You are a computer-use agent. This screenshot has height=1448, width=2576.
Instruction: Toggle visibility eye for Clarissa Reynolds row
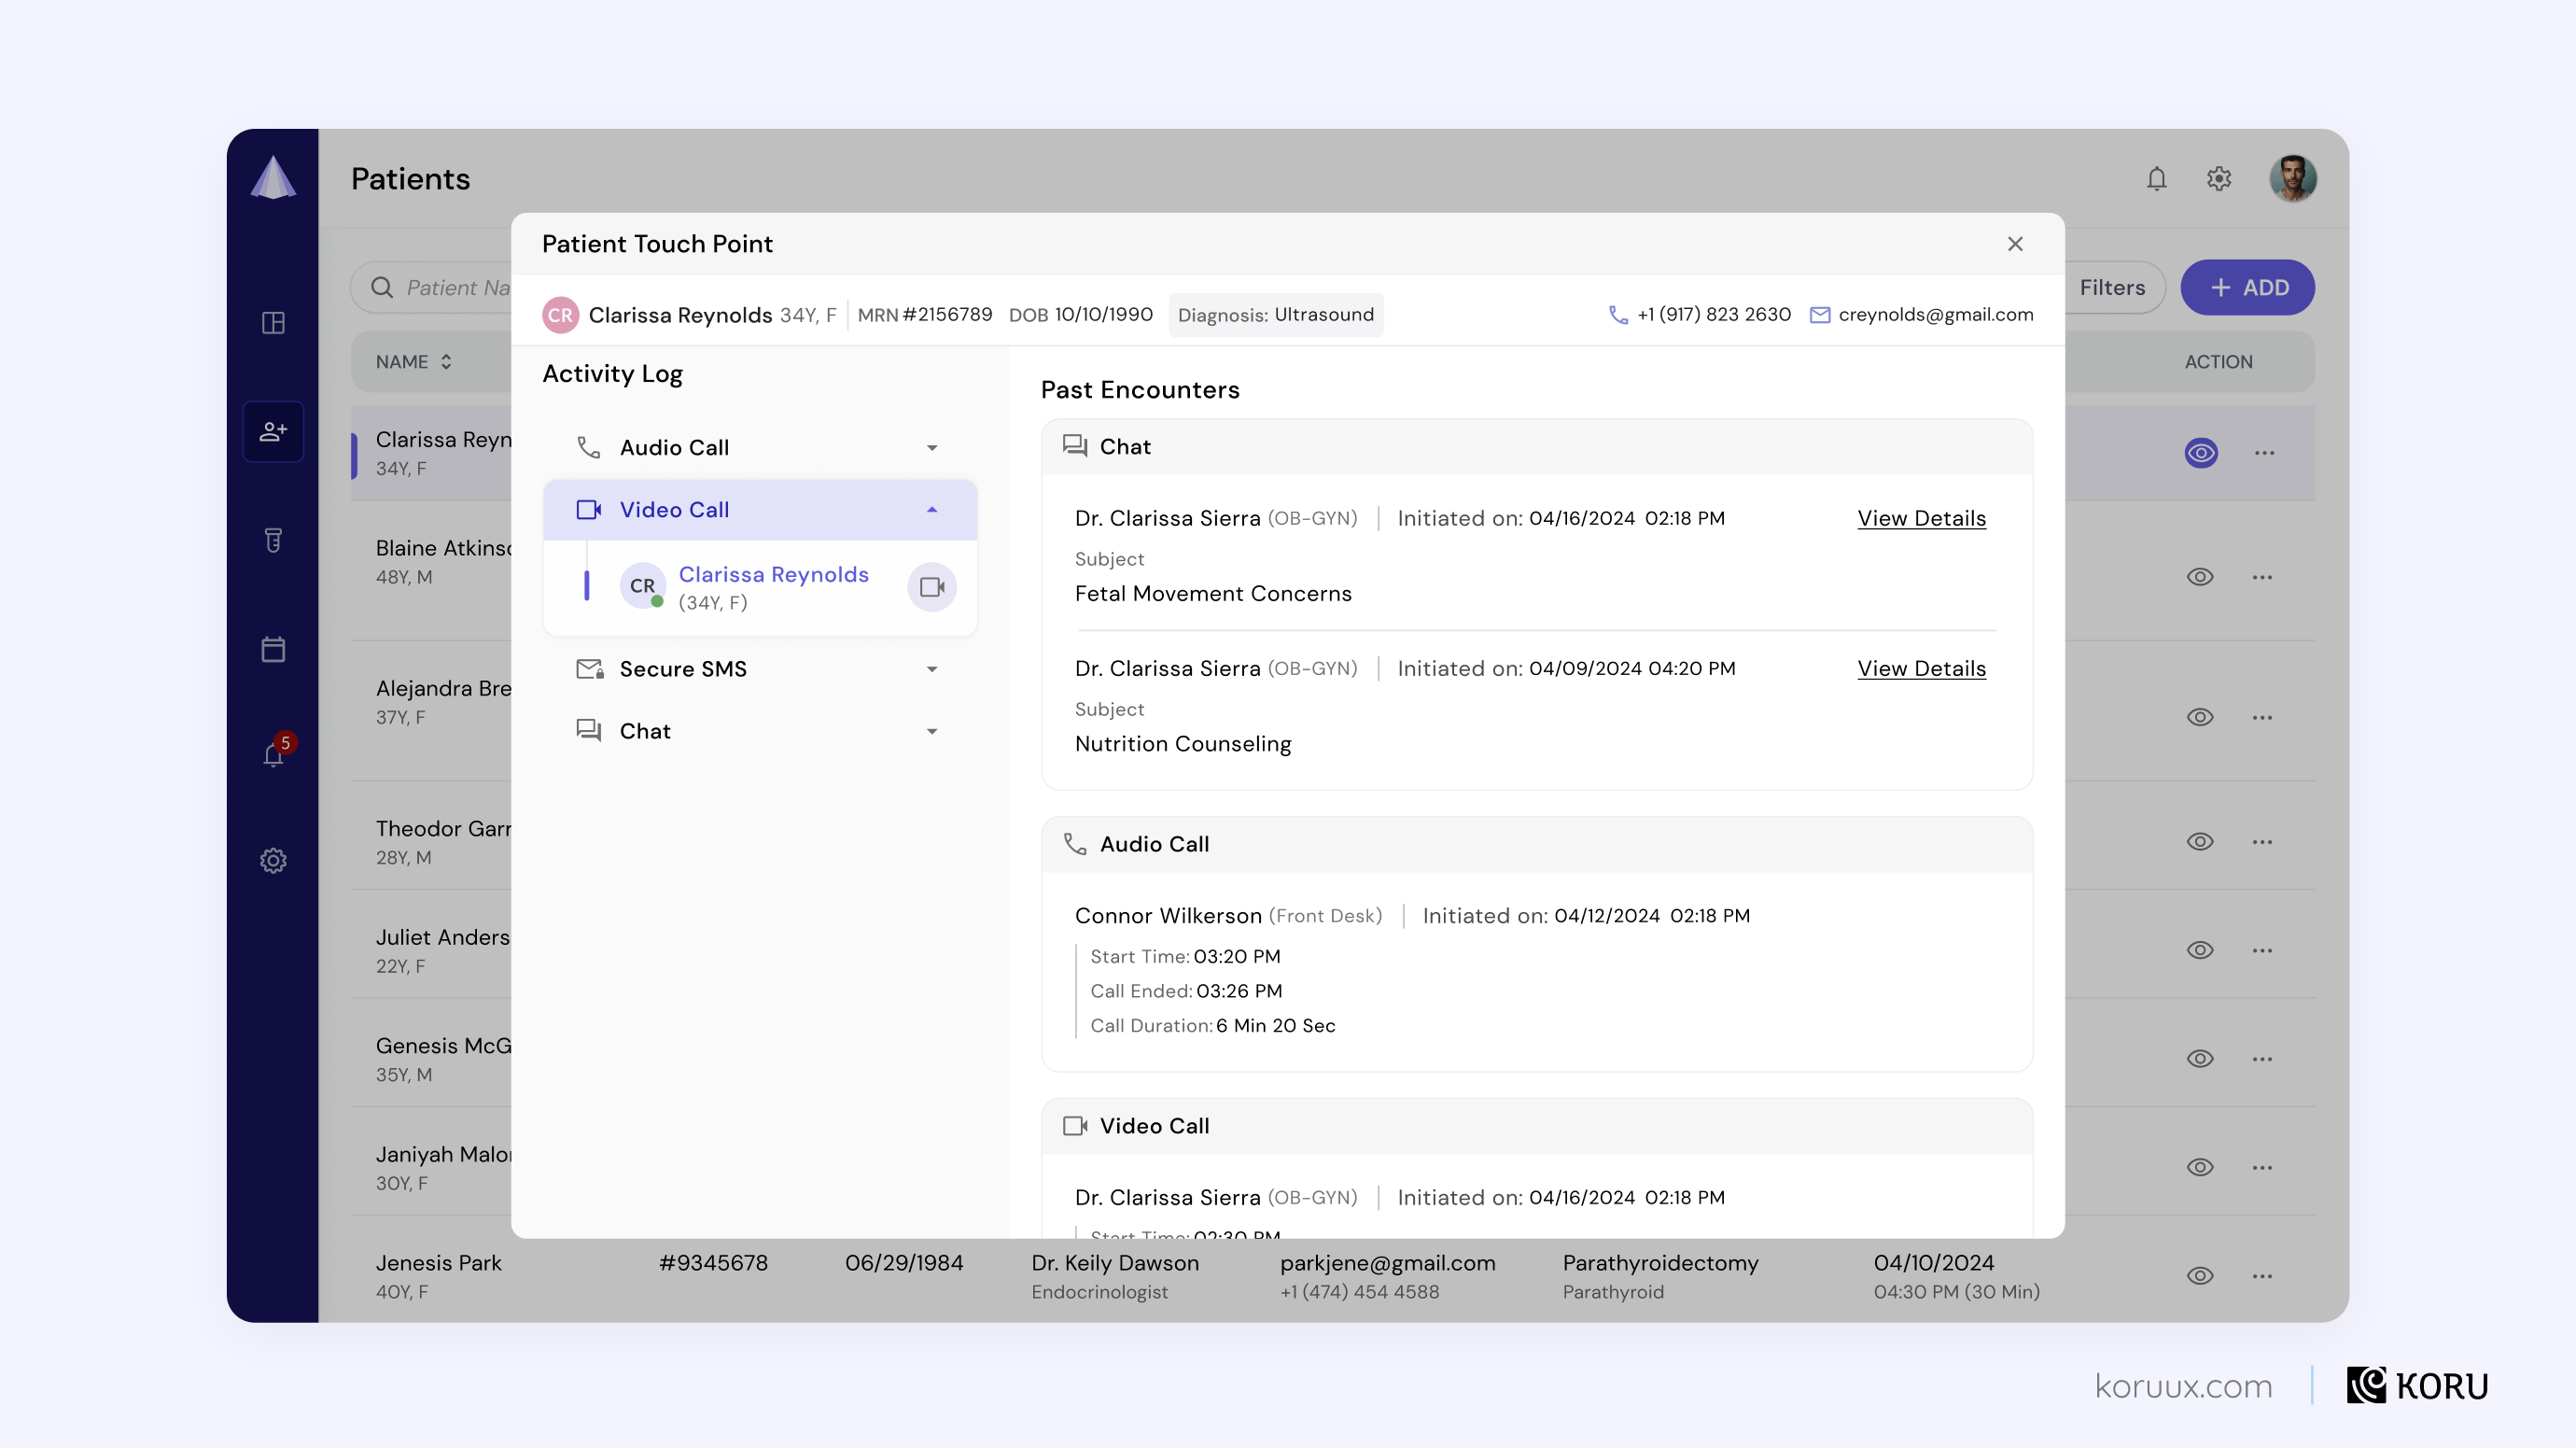(2200, 452)
